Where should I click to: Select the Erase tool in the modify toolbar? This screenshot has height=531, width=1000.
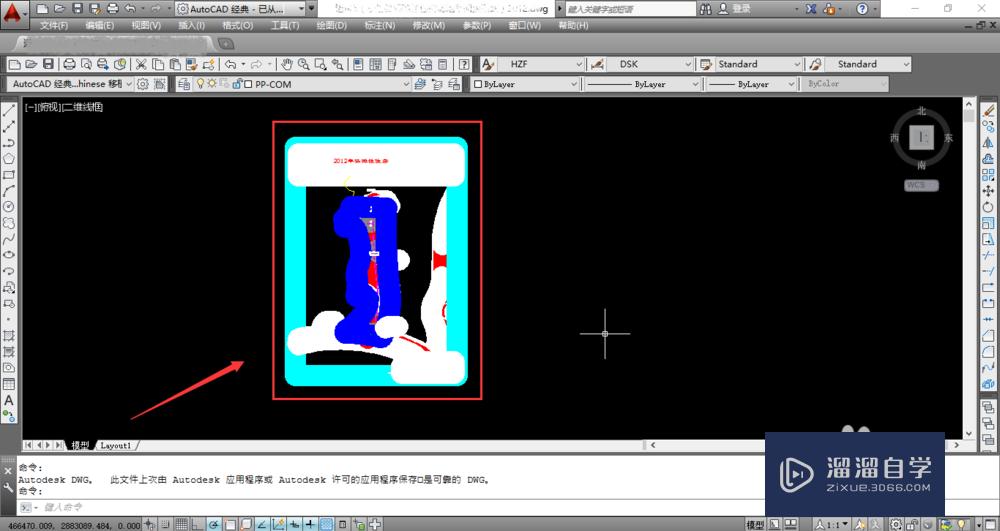pyautogui.click(x=989, y=110)
